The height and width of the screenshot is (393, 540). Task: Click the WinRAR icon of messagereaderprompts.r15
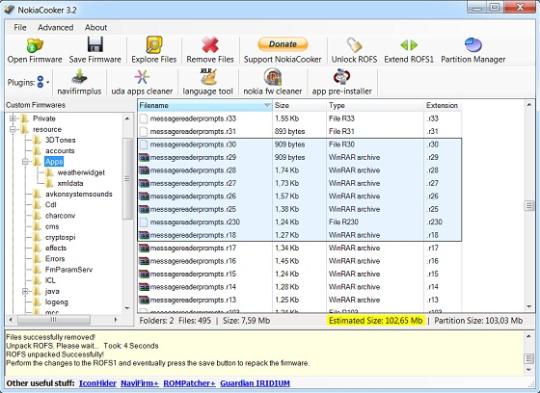144,274
